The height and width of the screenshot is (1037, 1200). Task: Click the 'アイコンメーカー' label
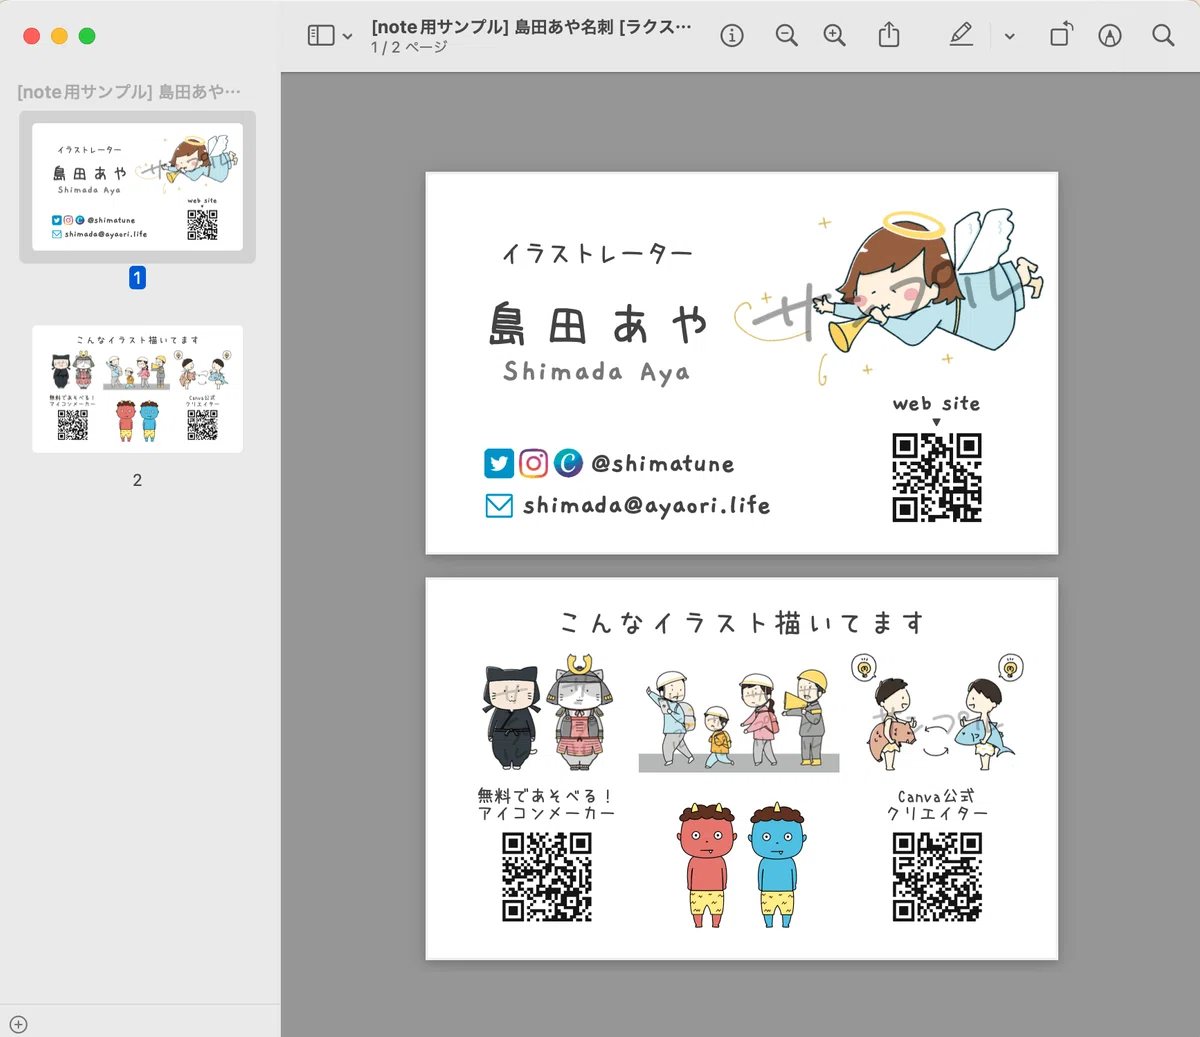[x=546, y=813]
